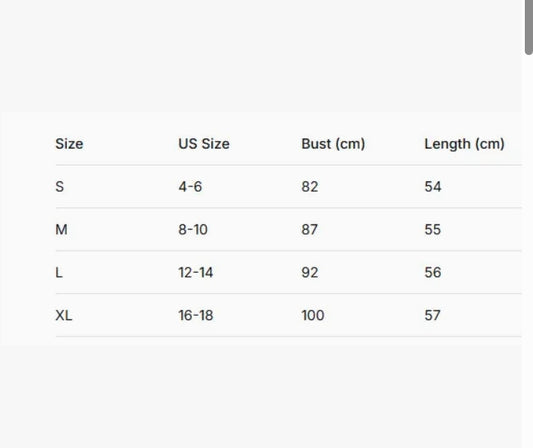Image resolution: width=533 pixels, height=448 pixels.
Task: Click the bust value 82
Action: click(310, 187)
